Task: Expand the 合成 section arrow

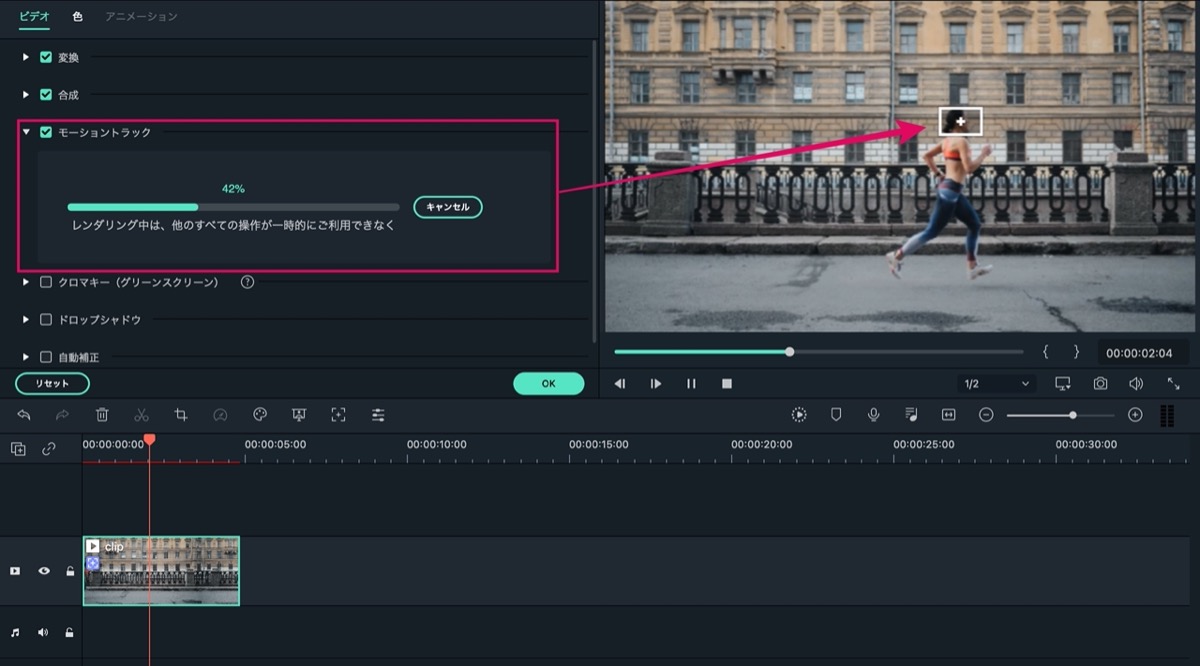Action: (26, 95)
